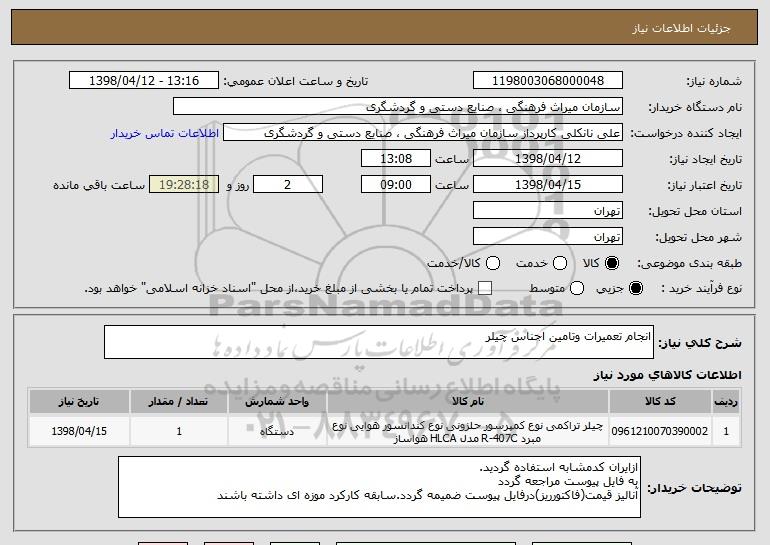Click the ایجاد کننده درخواست field
Screen dimensions: 770x545
tap(423, 133)
